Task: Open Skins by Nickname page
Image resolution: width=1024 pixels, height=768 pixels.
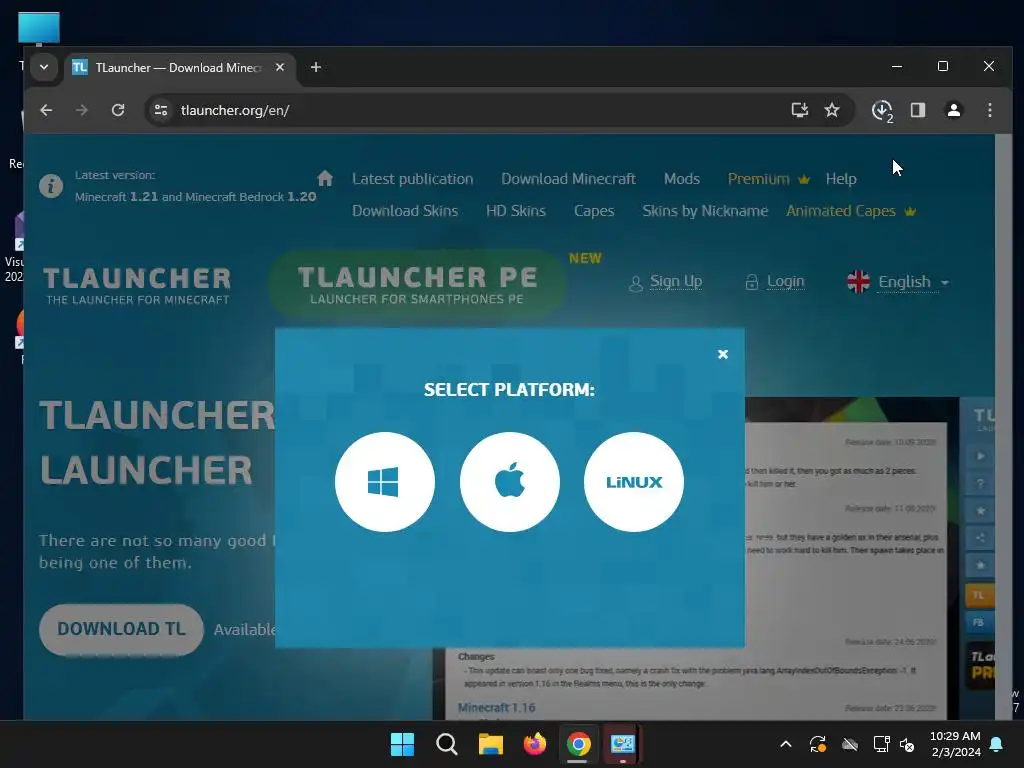Action: (705, 211)
